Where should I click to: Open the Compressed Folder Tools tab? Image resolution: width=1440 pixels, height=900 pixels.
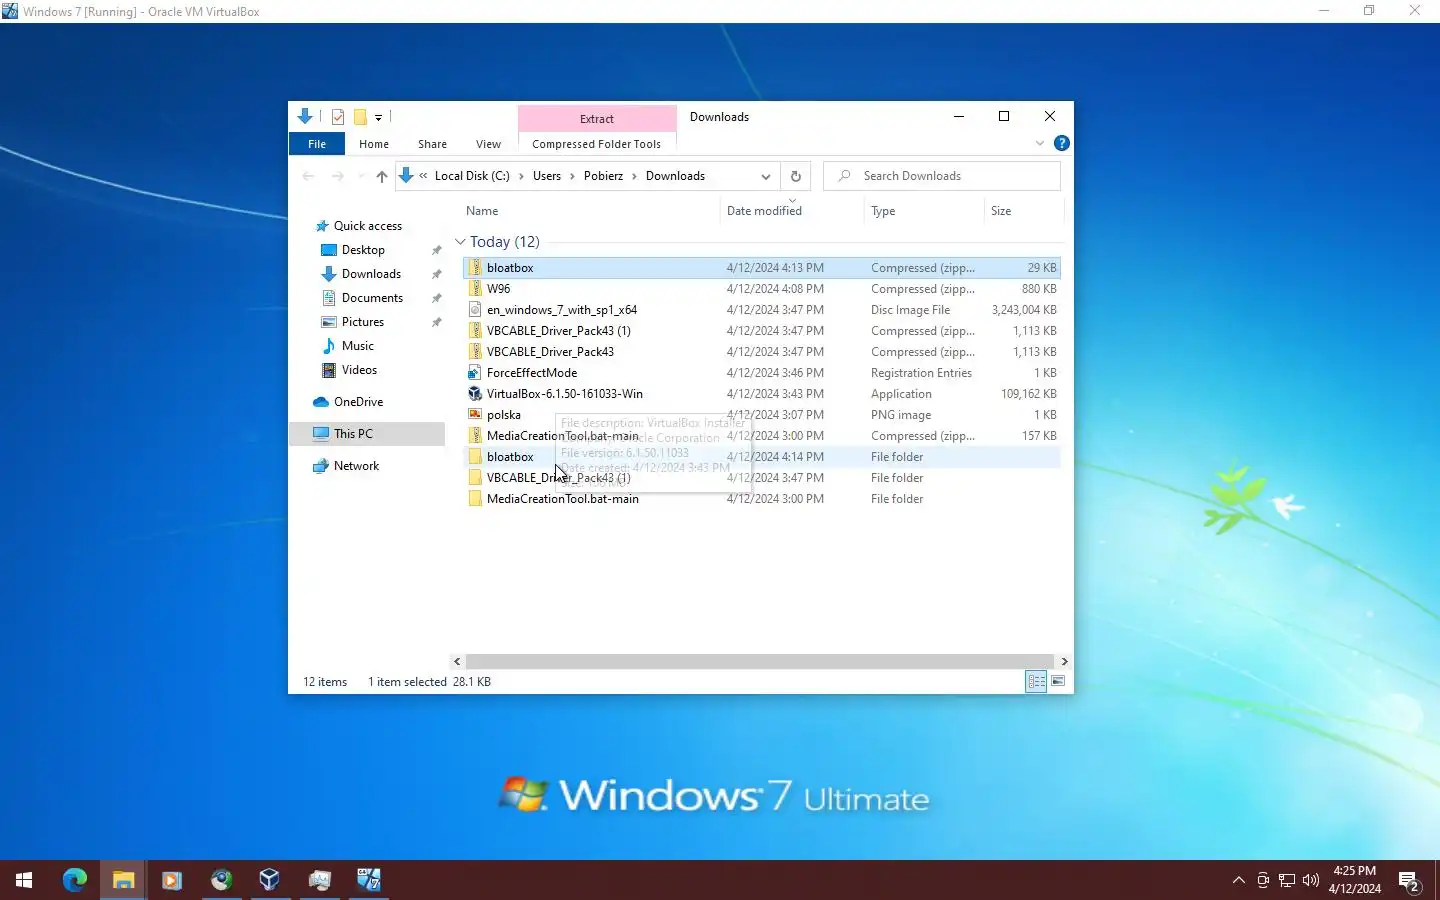(596, 144)
